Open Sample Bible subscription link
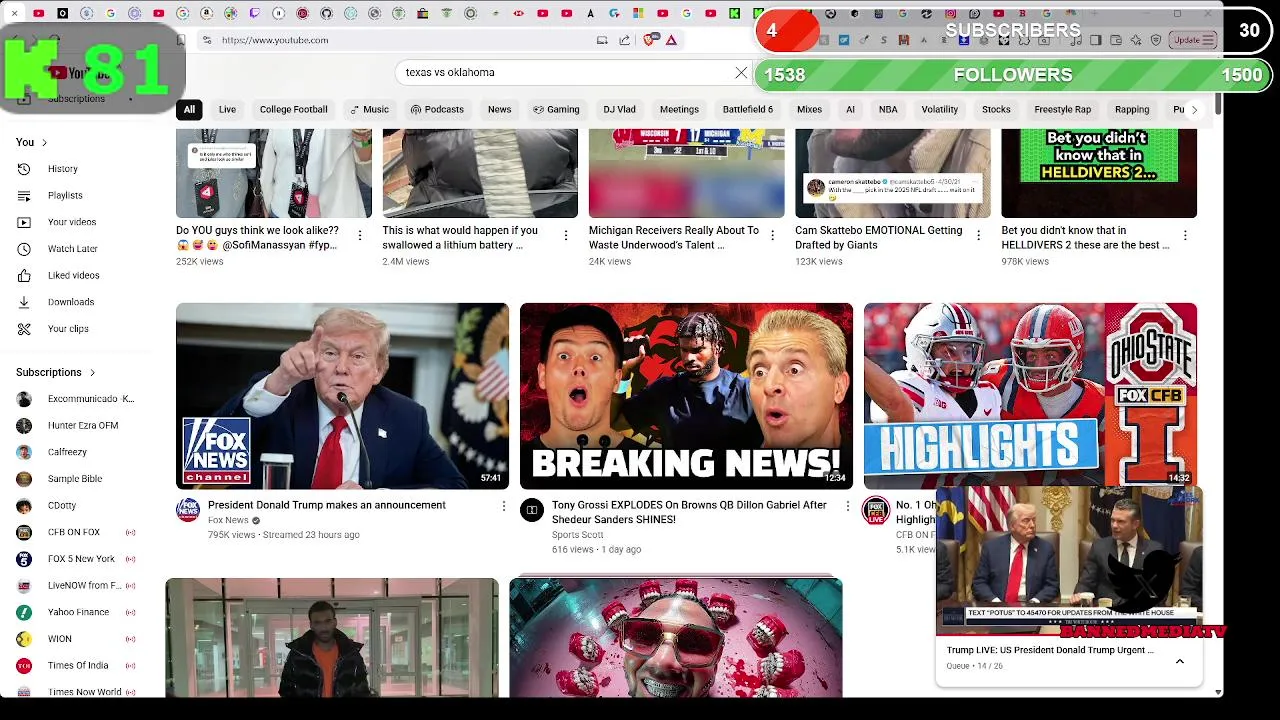This screenshot has width=1280, height=720. point(75,479)
